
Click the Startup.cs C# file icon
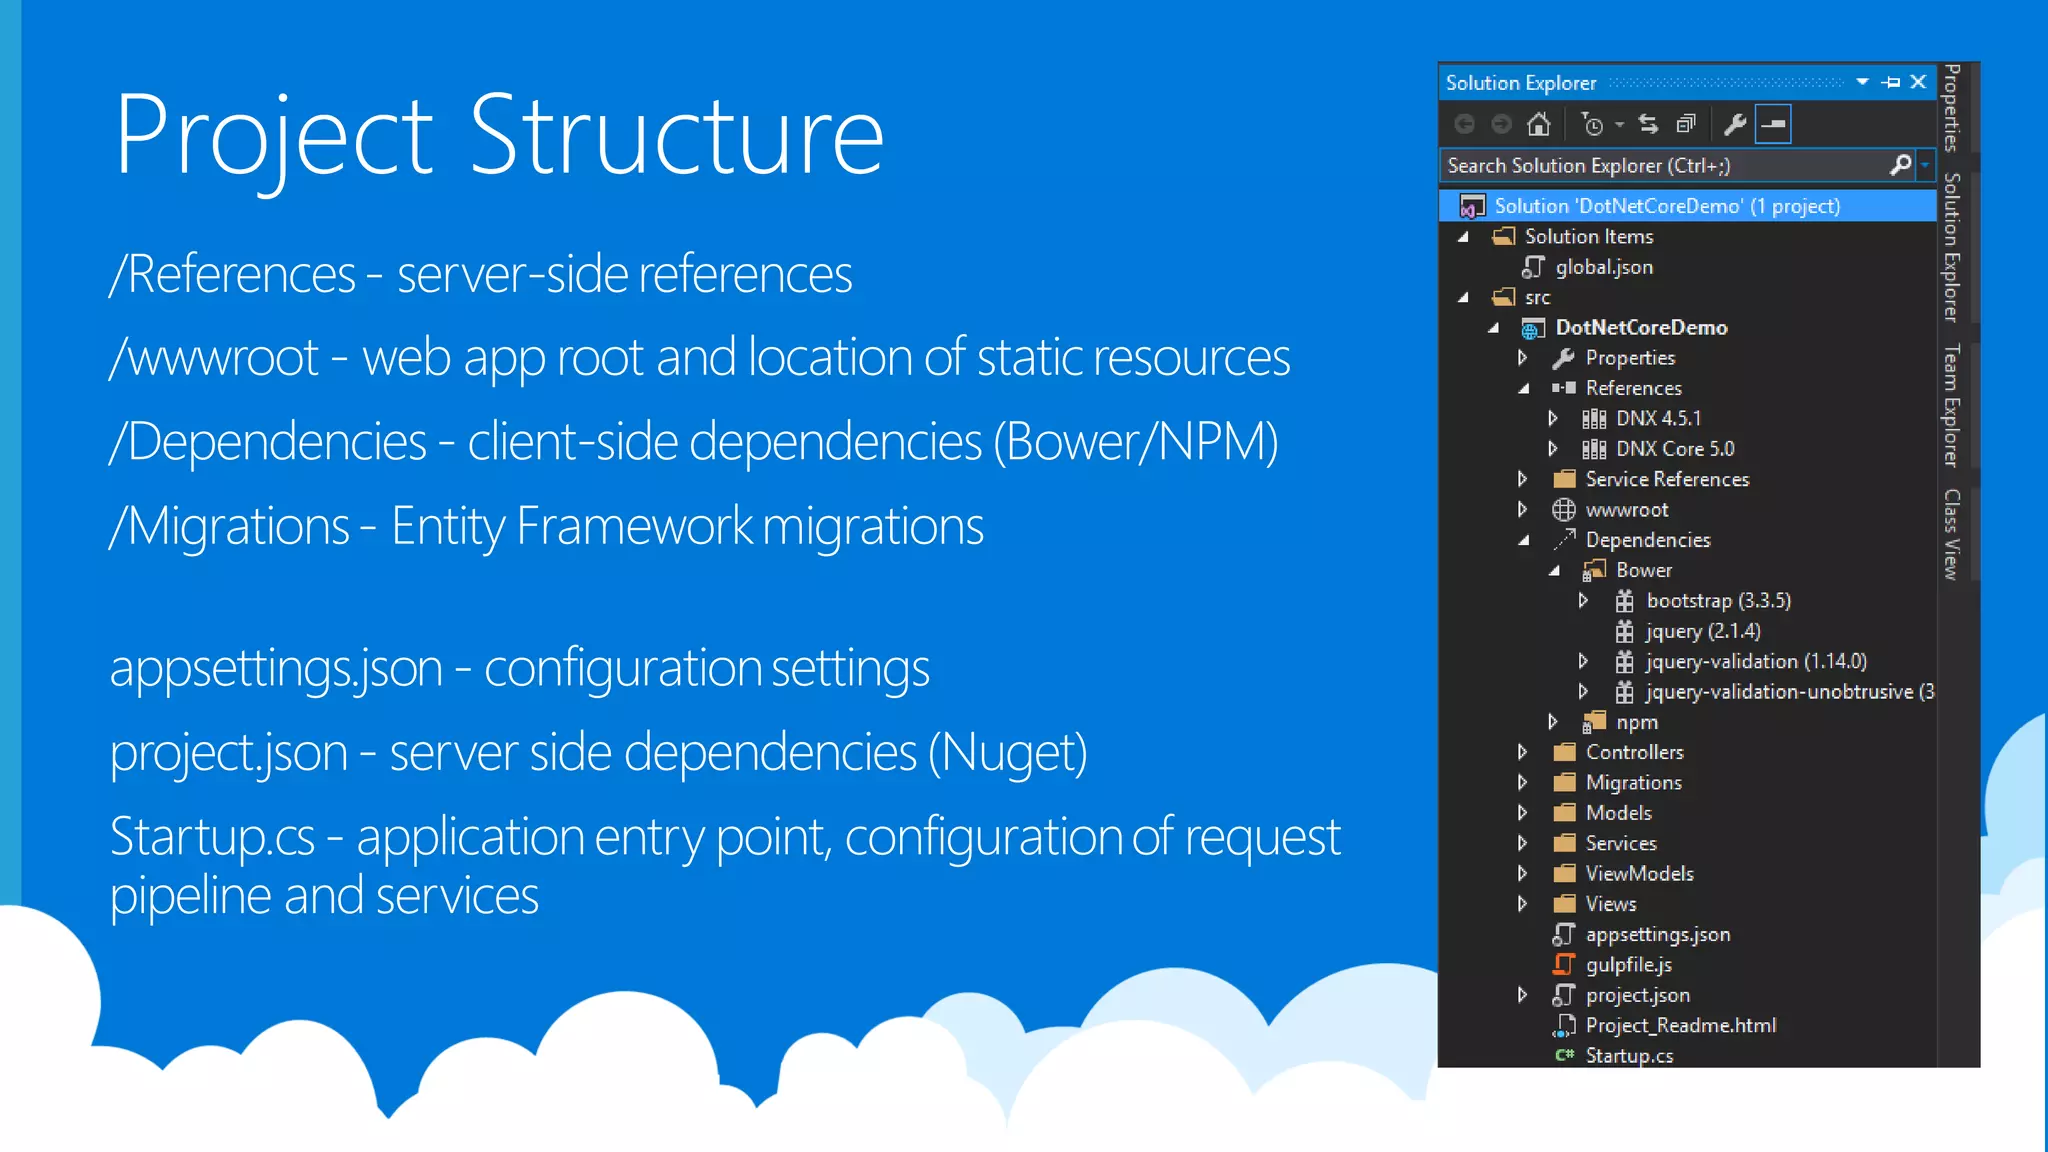pyautogui.click(x=1564, y=1055)
